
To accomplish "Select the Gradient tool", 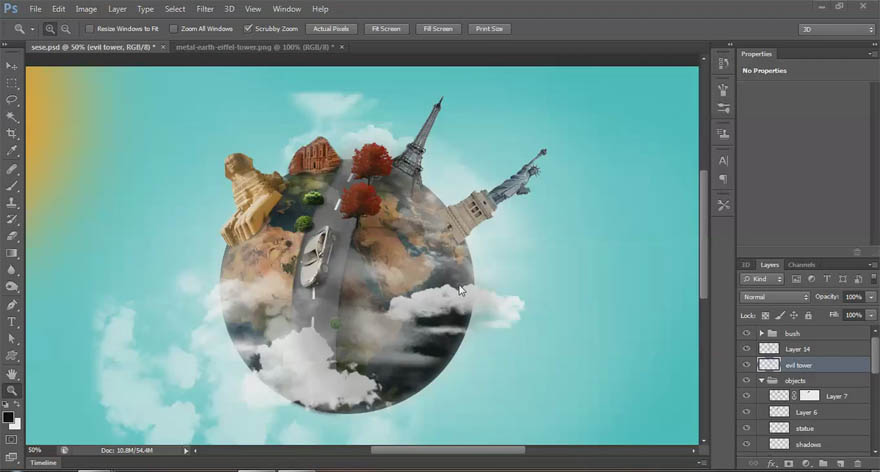I will [x=11, y=253].
